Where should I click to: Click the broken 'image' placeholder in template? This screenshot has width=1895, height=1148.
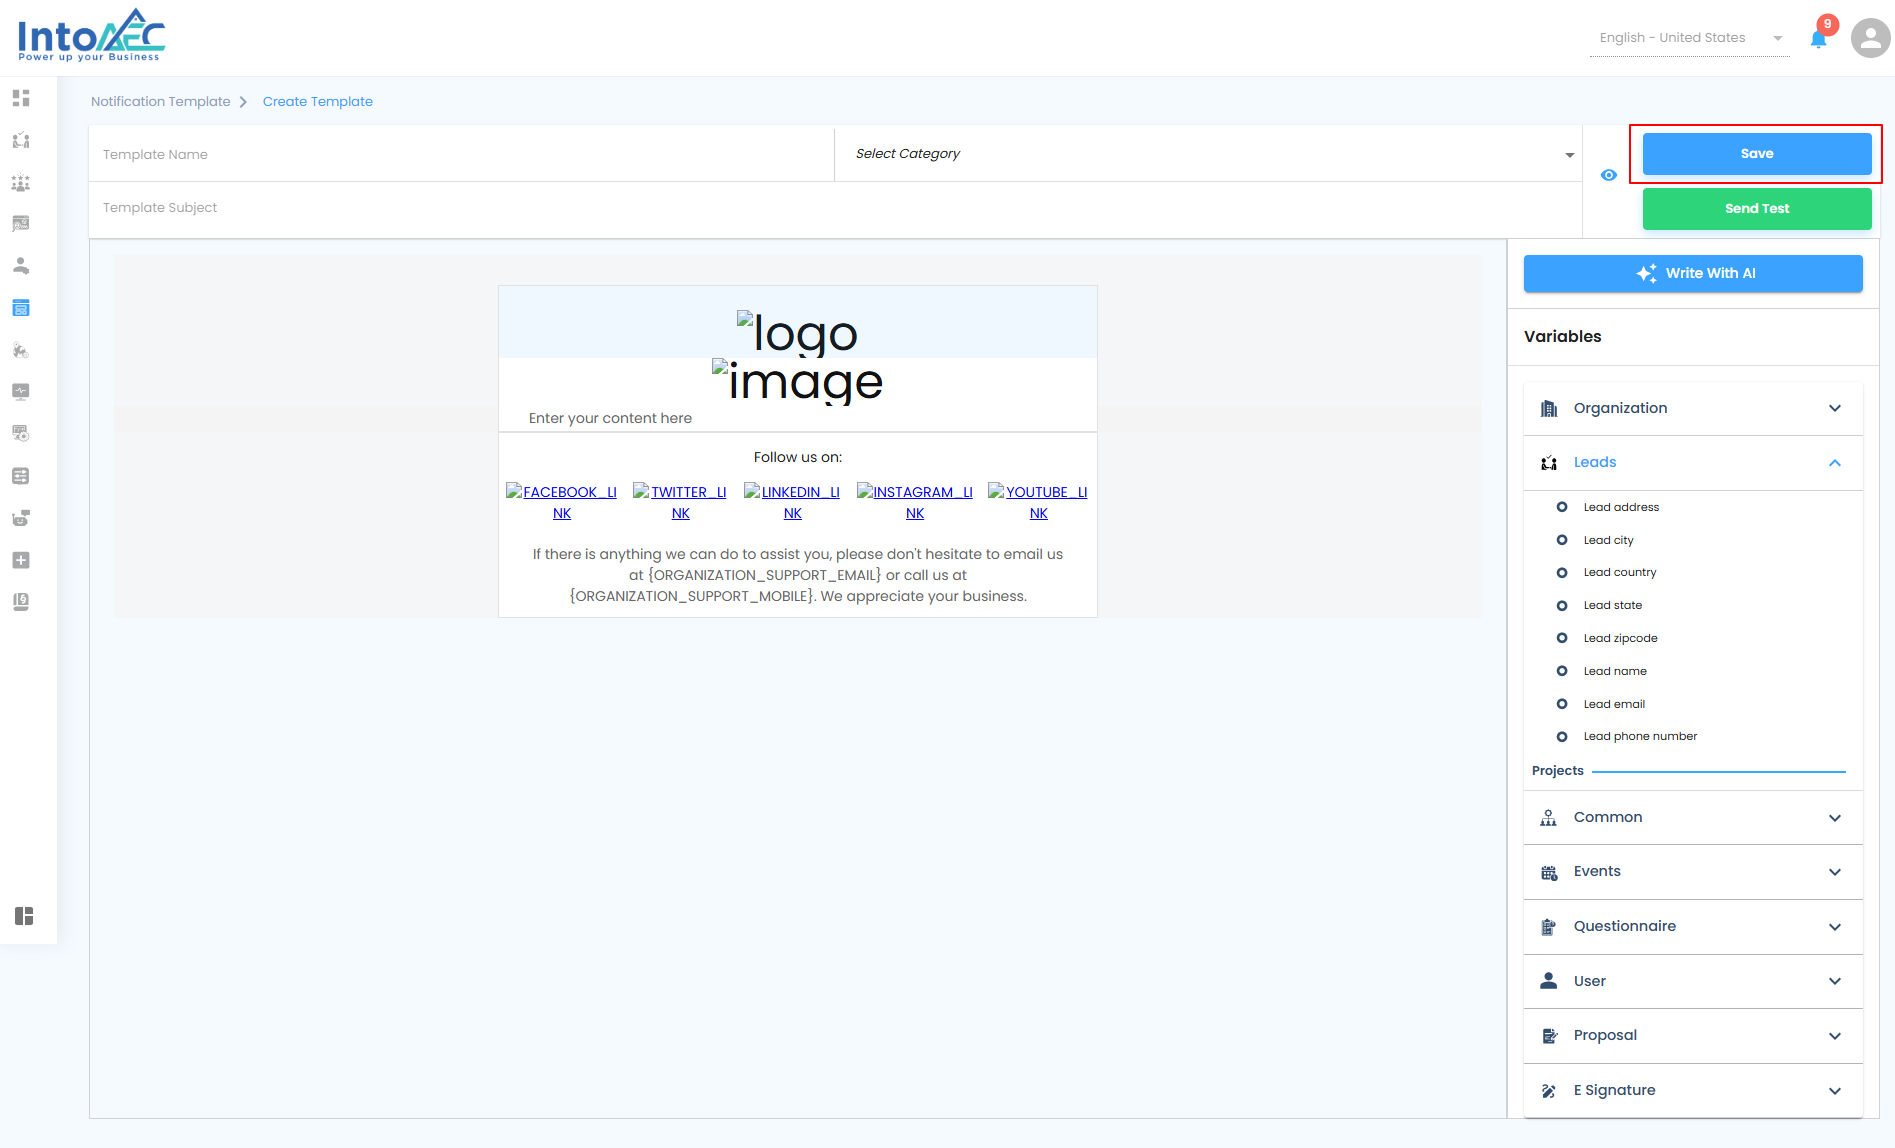coord(797,380)
